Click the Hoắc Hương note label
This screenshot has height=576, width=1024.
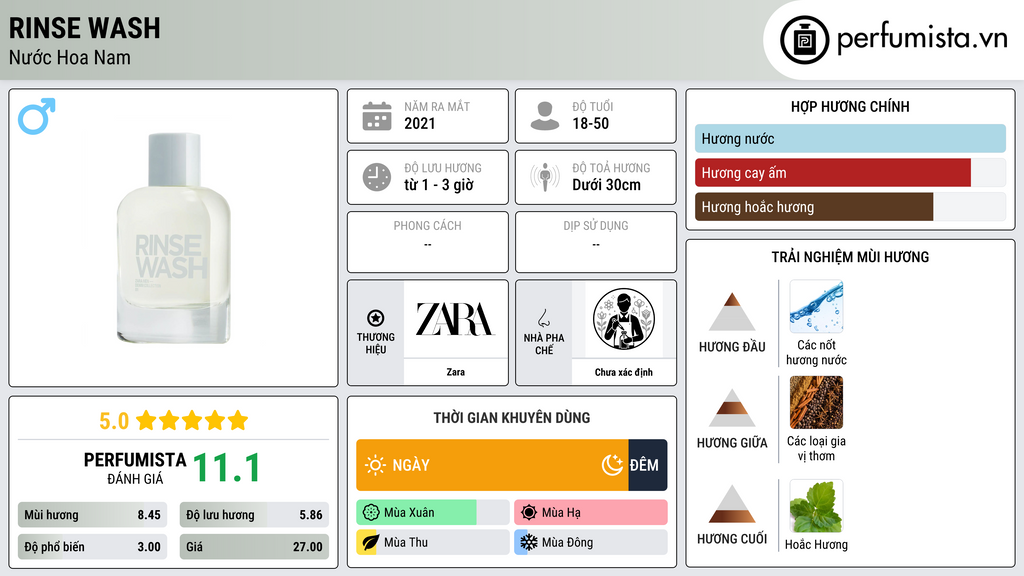click(x=816, y=545)
